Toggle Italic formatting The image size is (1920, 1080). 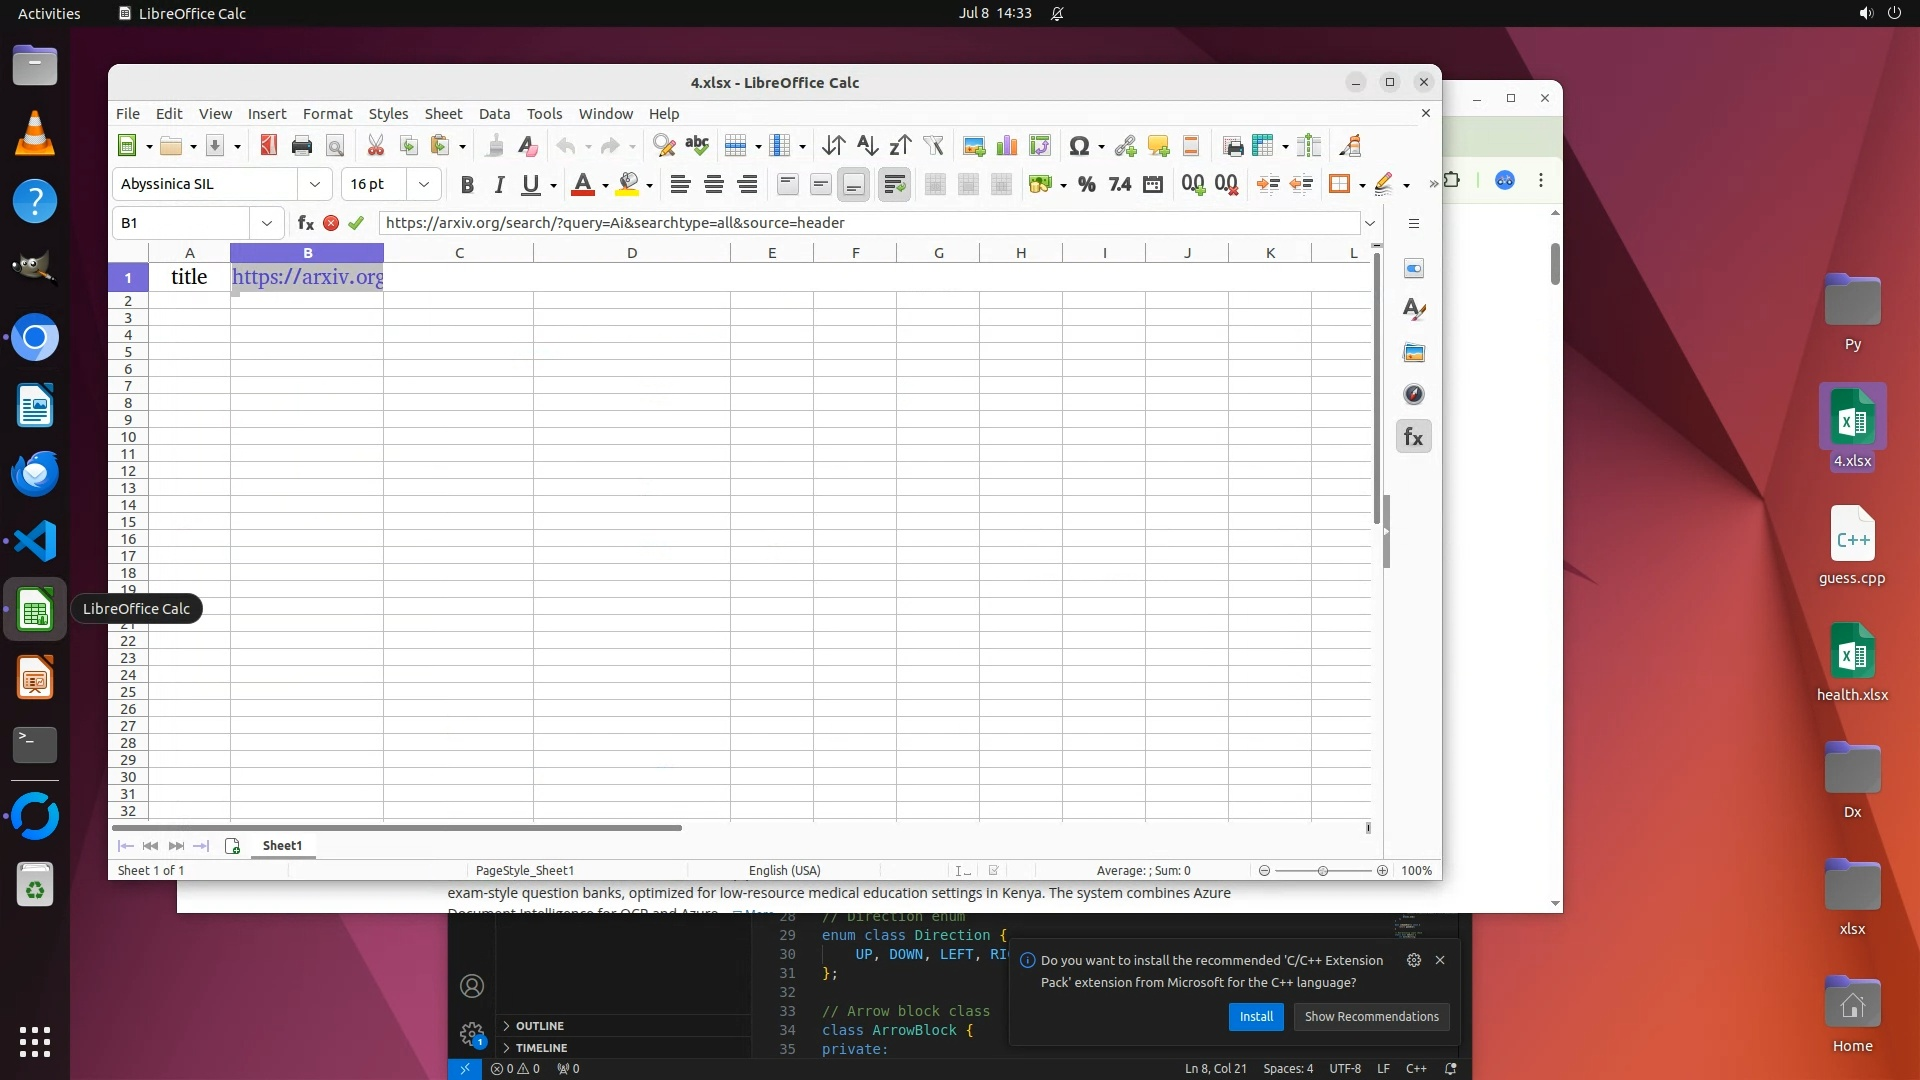tap(499, 184)
